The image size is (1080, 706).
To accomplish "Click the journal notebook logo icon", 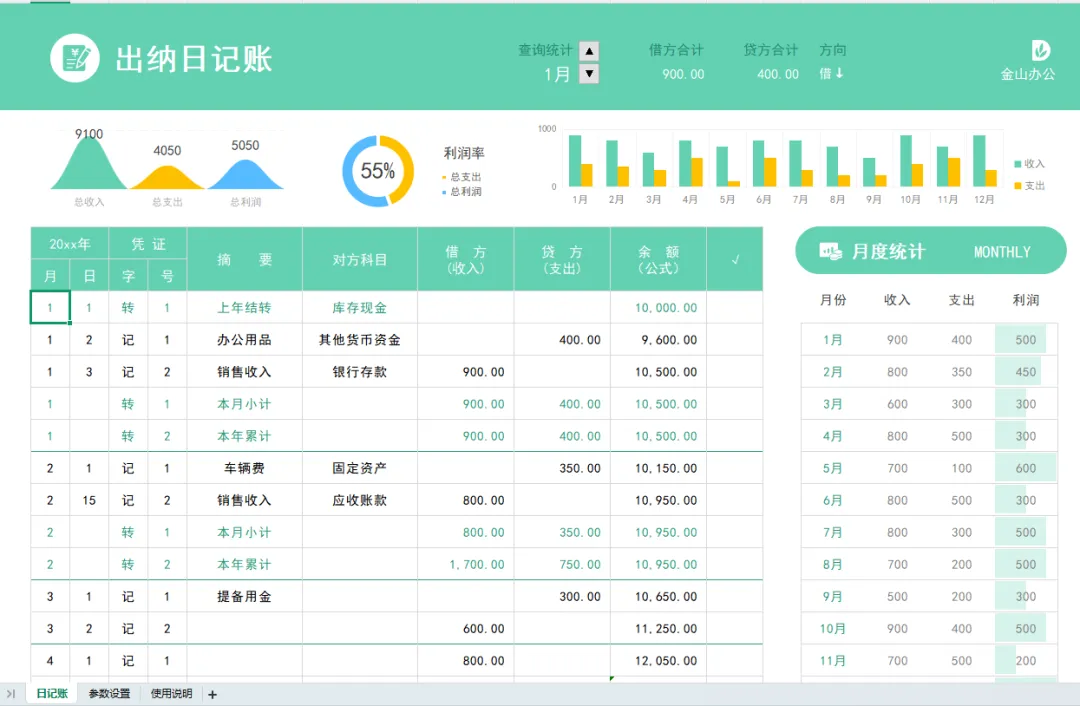I will coord(75,59).
